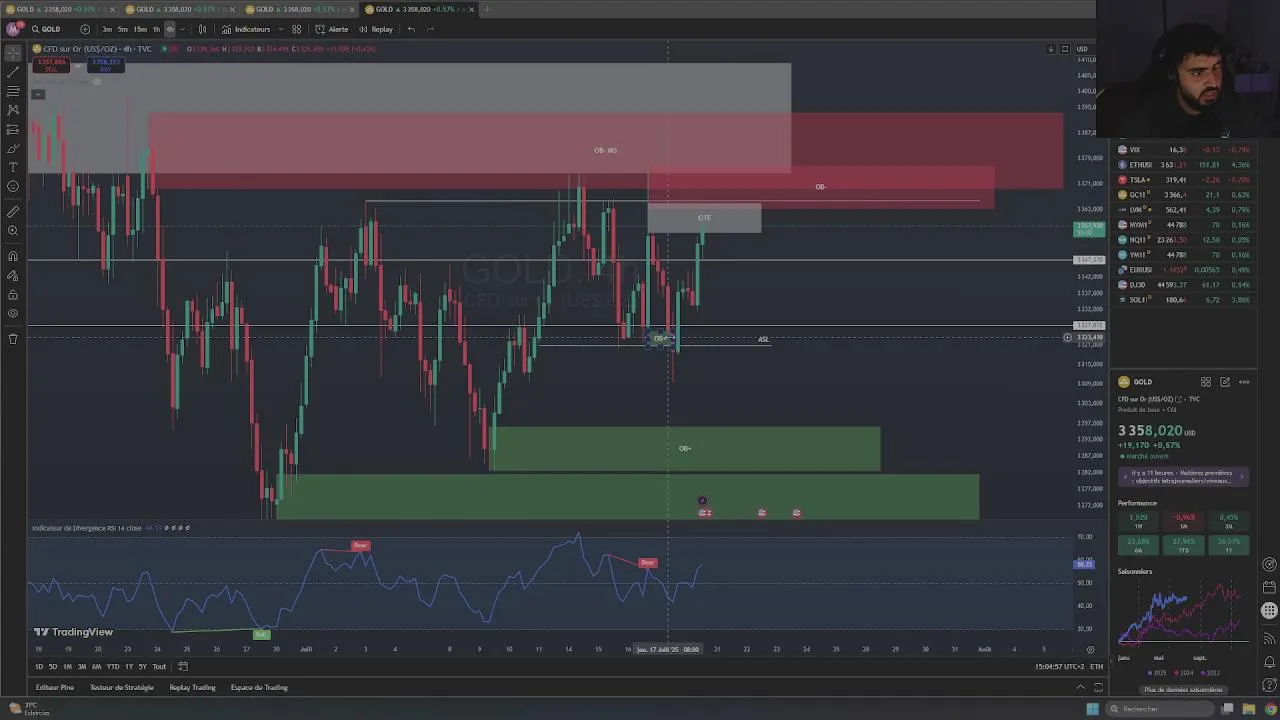Image resolution: width=1280 pixels, height=720 pixels.
Task: Open timeframe dropdown arrow
Action: [182, 29]
